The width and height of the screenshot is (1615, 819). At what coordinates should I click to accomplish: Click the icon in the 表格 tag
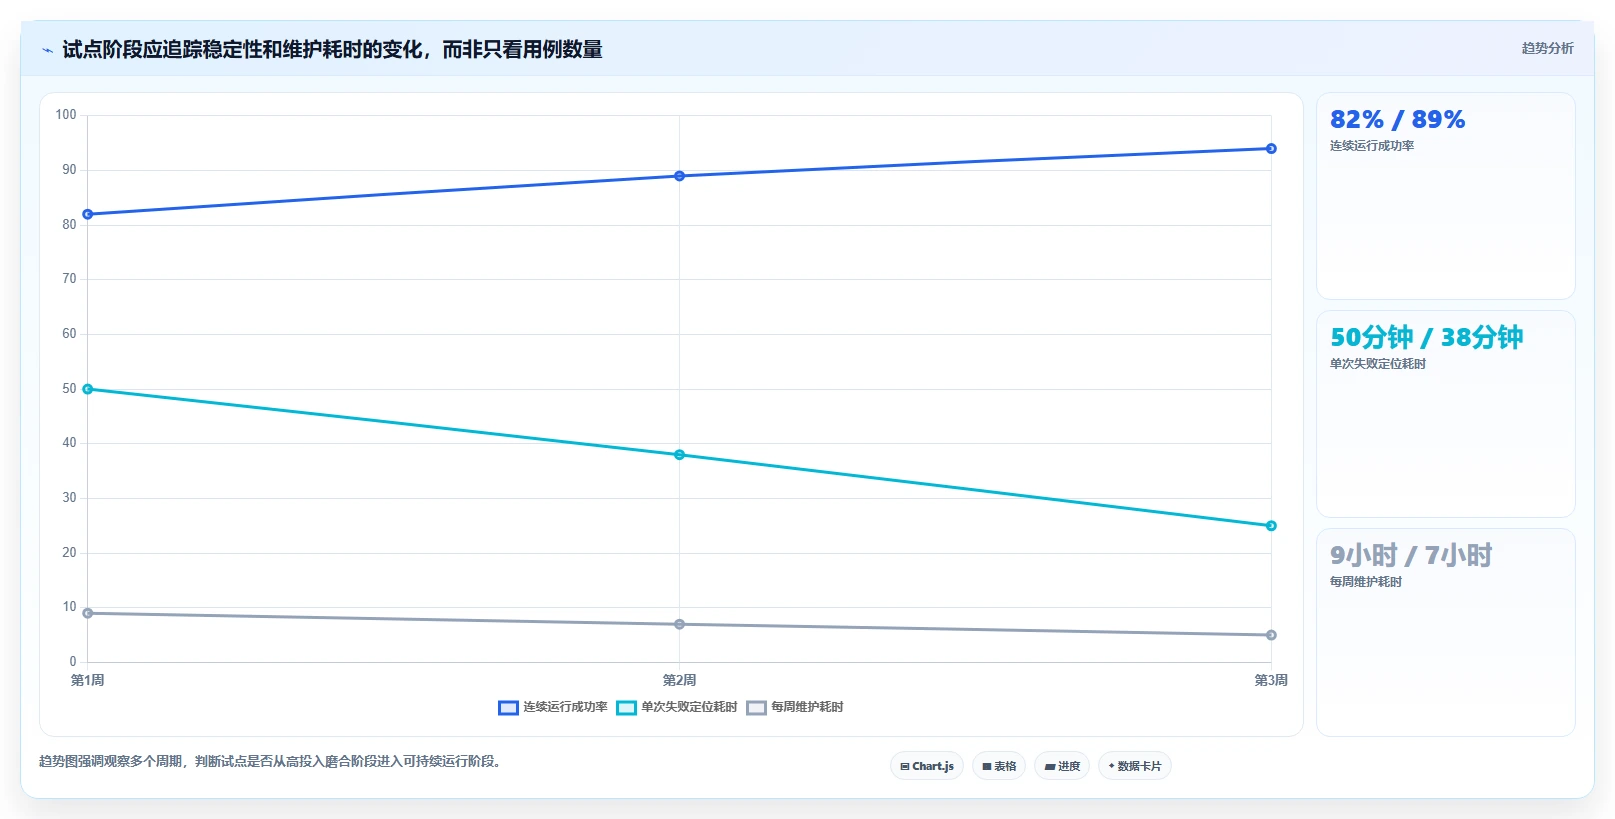(x=987, y=767)
